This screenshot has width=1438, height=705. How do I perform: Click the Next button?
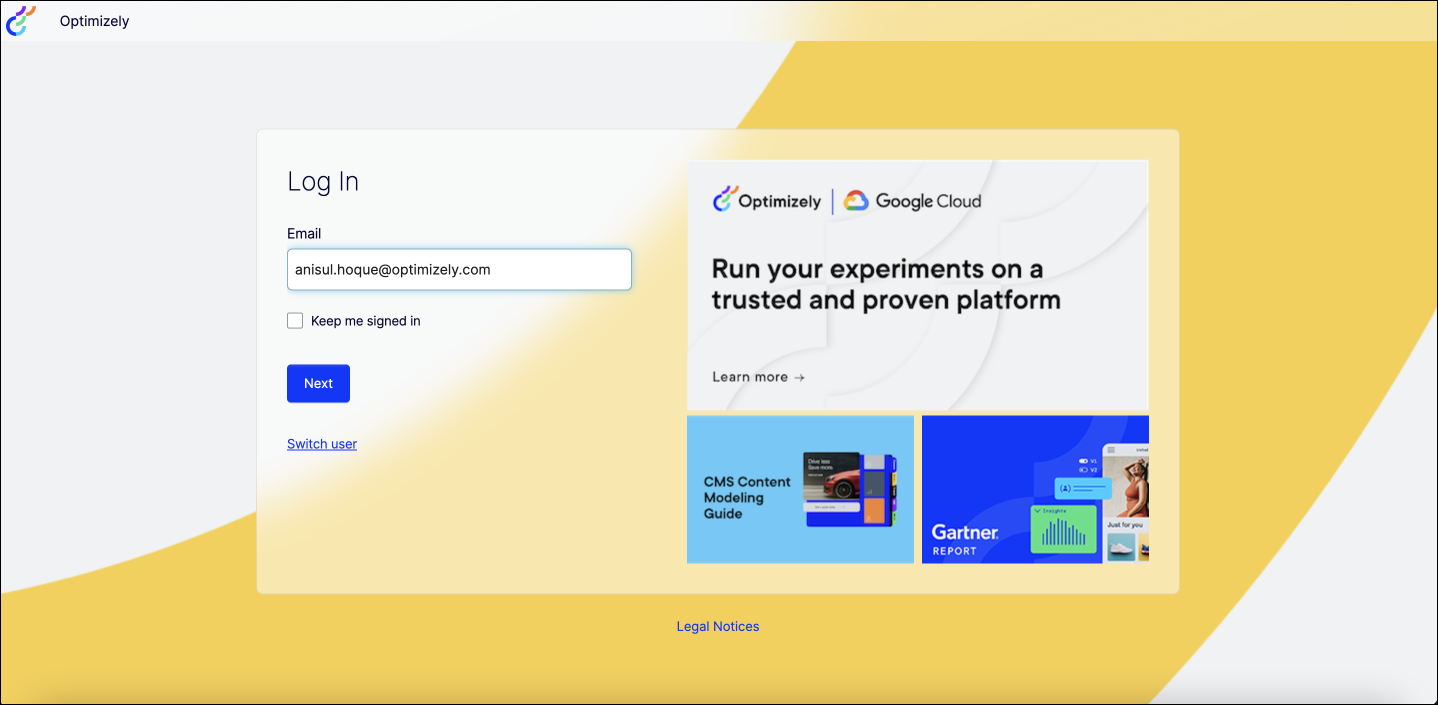318,384
